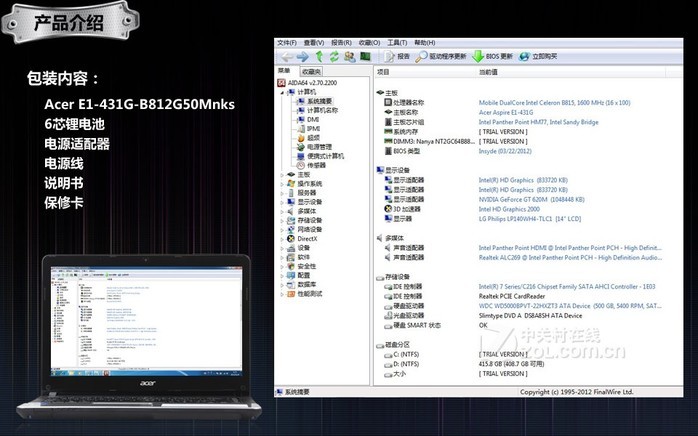Click the green Up arrow toolbar icon
The width and height of the screenshot is (698, 436).
pos(319,57)
